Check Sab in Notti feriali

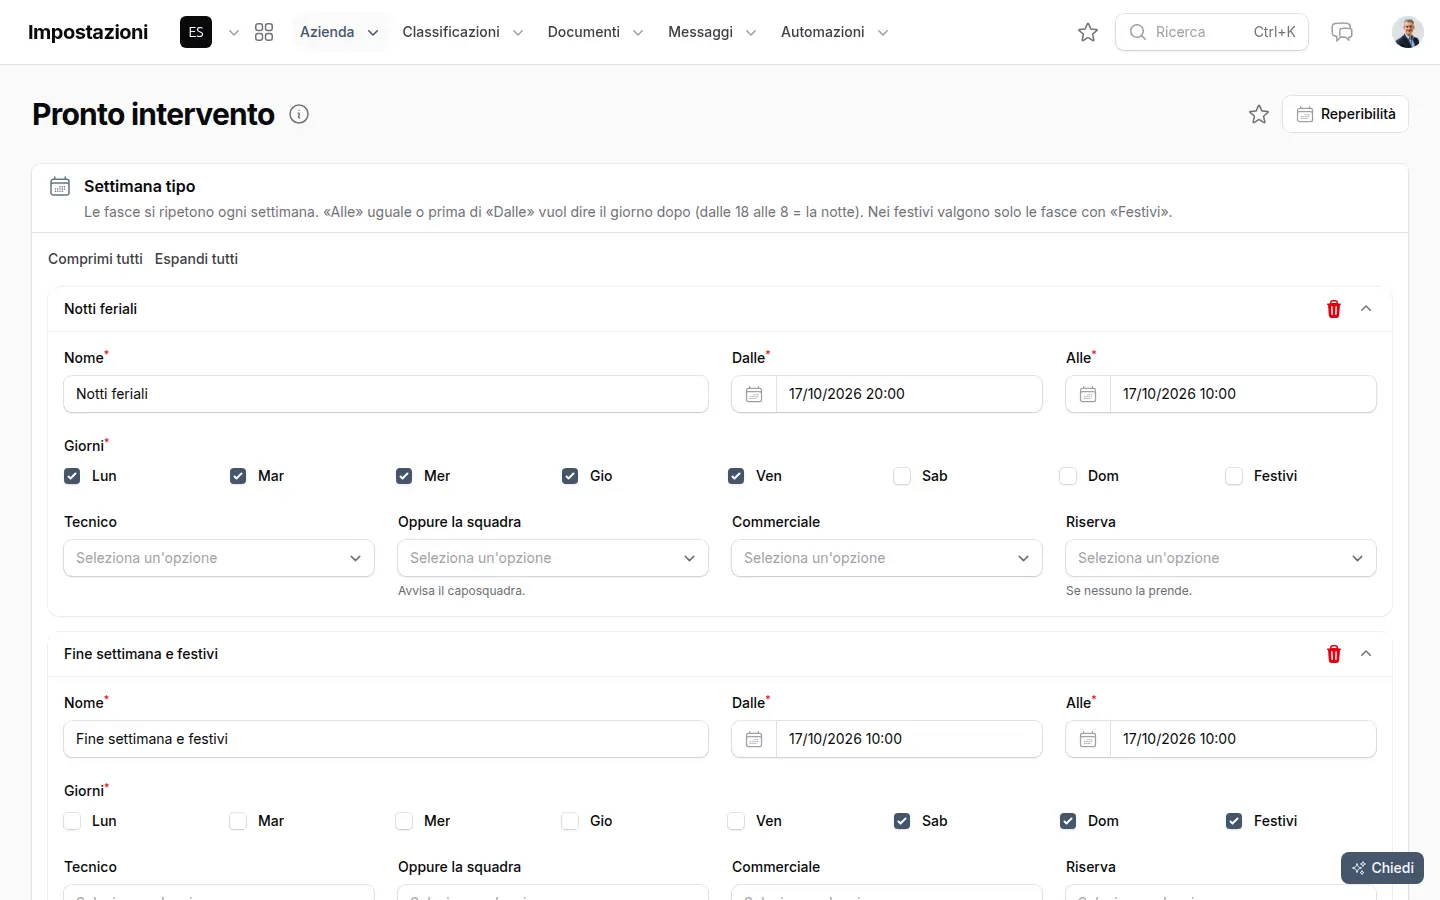[902, 476]
